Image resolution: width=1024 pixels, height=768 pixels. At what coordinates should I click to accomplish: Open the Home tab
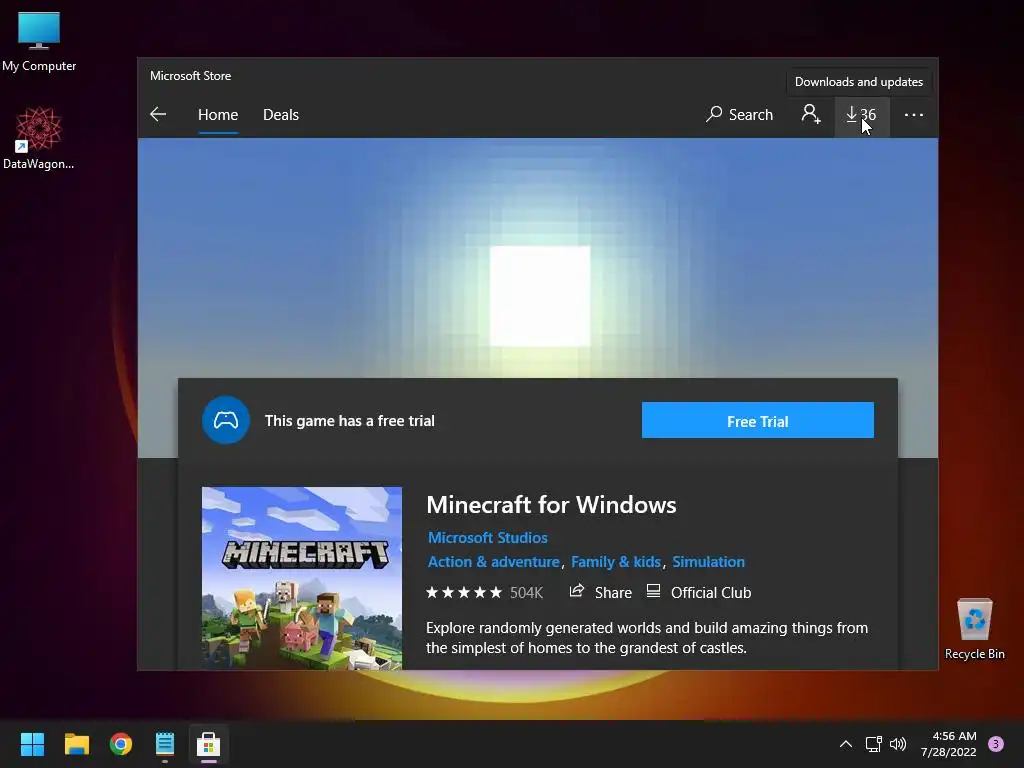(218, 115)
